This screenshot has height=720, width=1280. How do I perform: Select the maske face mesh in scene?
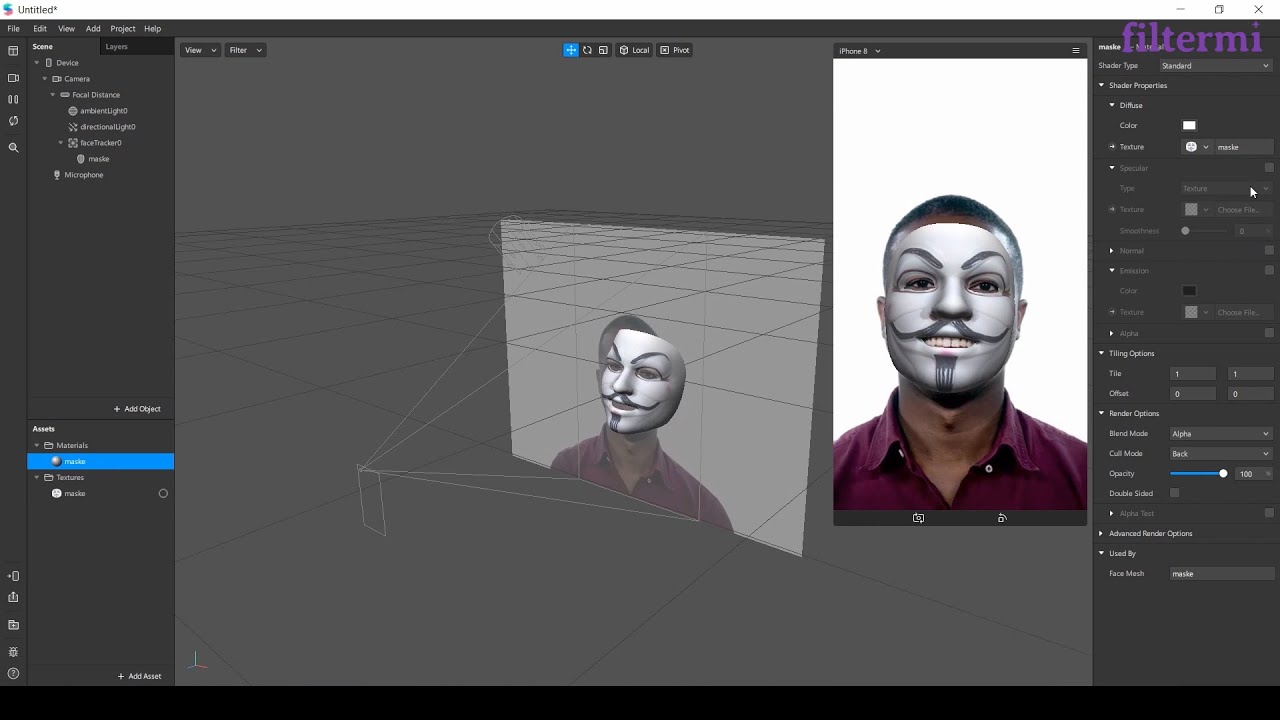click(x=98, y=159)
